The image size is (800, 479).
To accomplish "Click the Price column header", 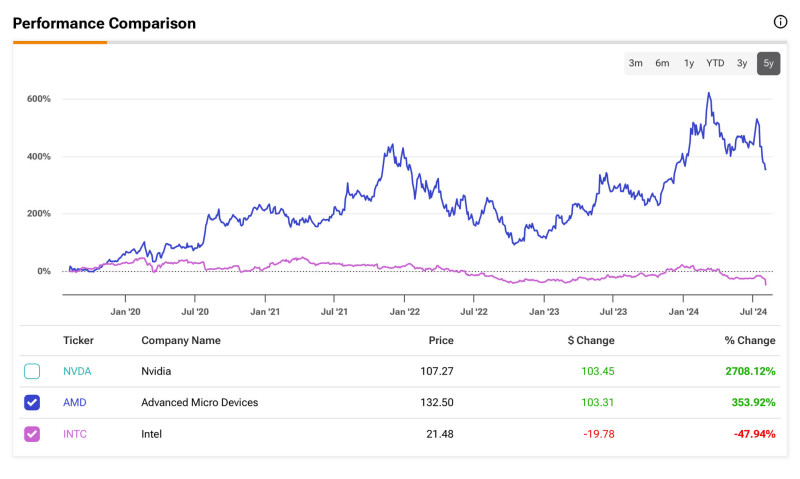I will [441, 340].
